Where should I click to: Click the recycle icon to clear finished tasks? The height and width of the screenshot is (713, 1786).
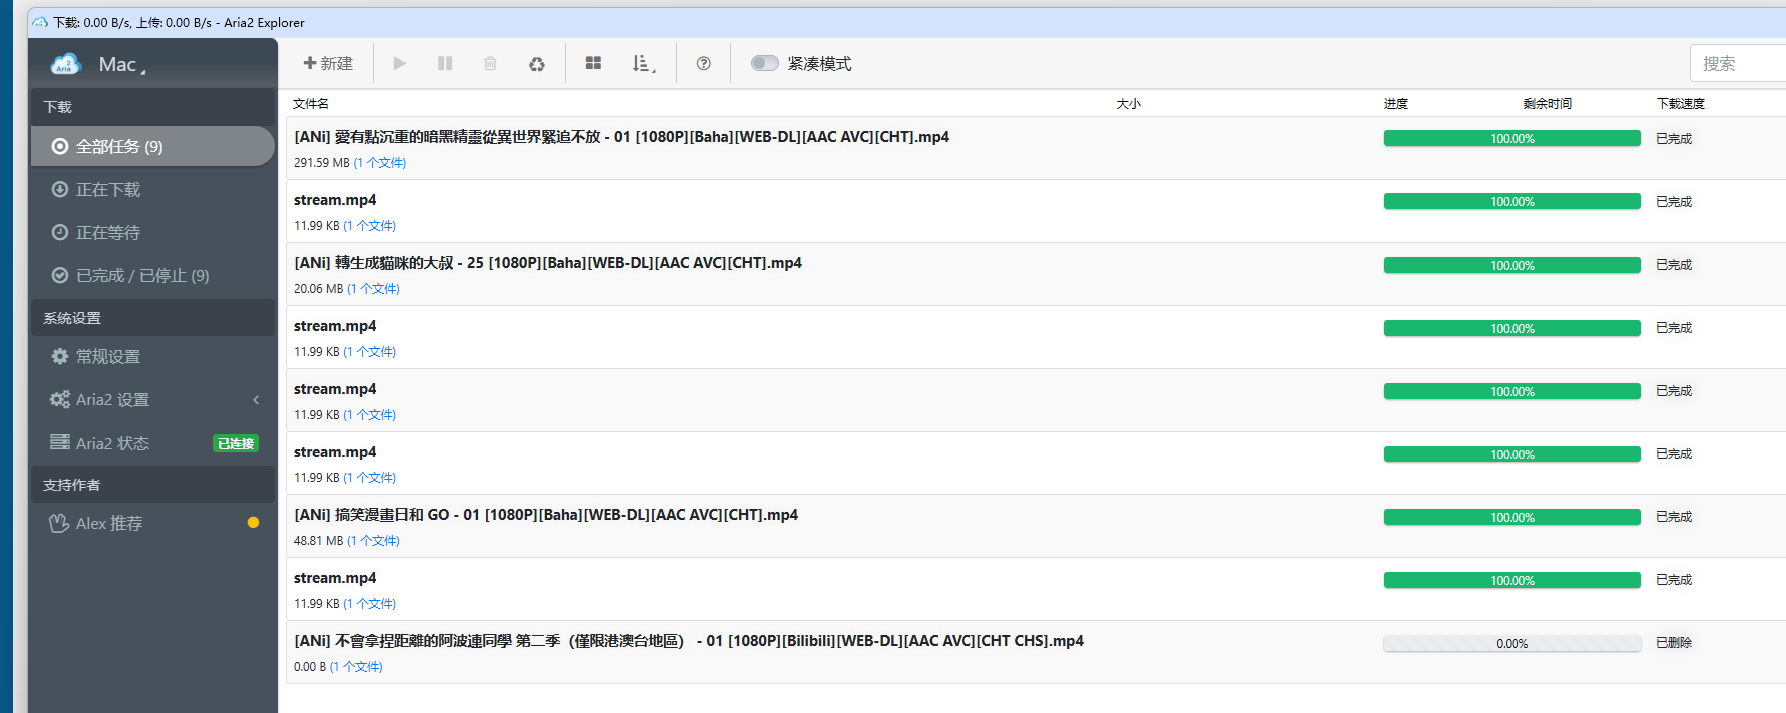pos(537,64)
